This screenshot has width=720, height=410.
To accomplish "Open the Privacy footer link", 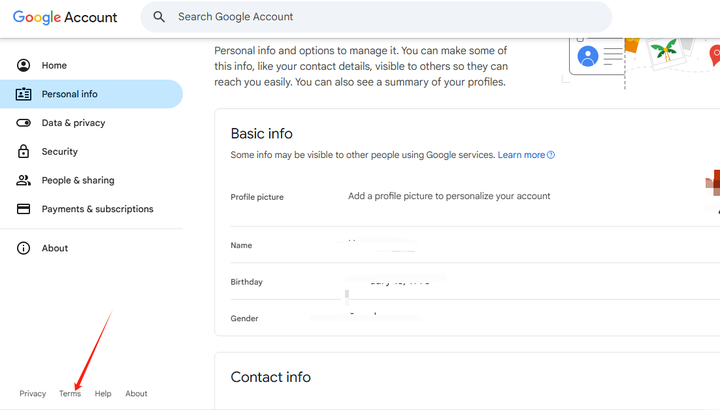I will click(x=33, y=393).
